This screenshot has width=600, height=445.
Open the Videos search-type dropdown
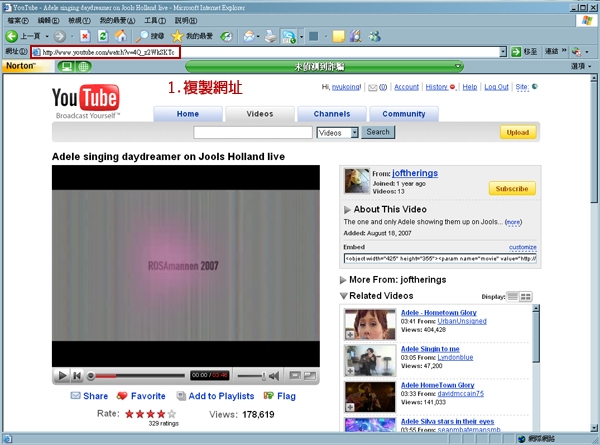point(354,132)
